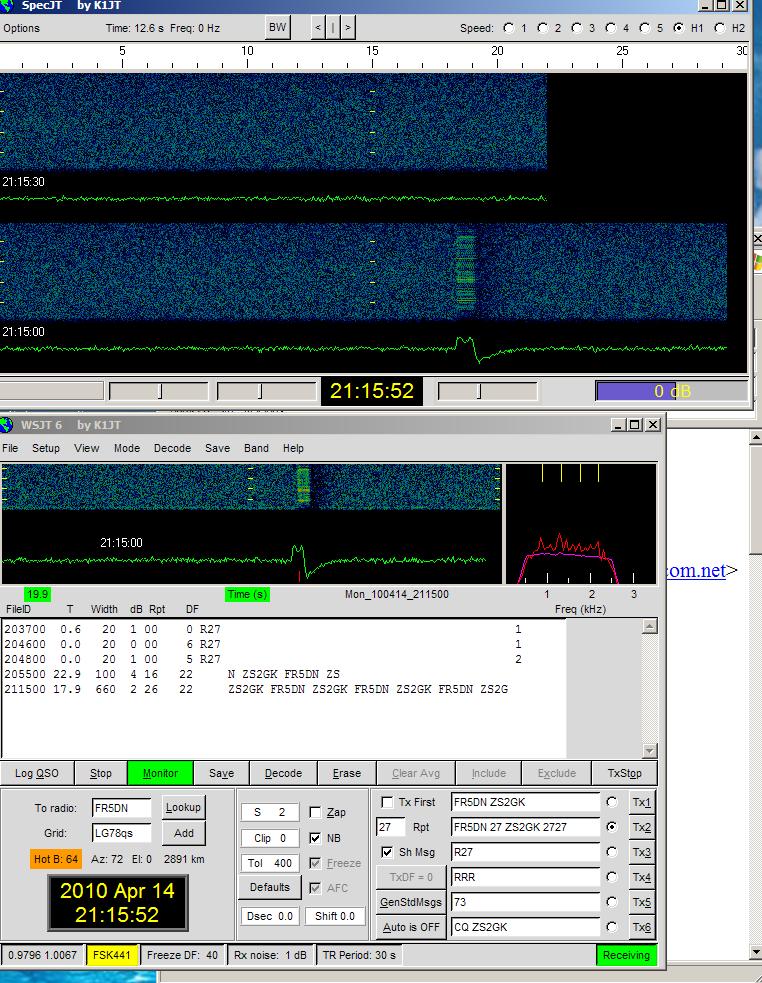This screenshot has width=762, height=983.
Task: Click the Tx1 transmit button
Action: (641, 803)
